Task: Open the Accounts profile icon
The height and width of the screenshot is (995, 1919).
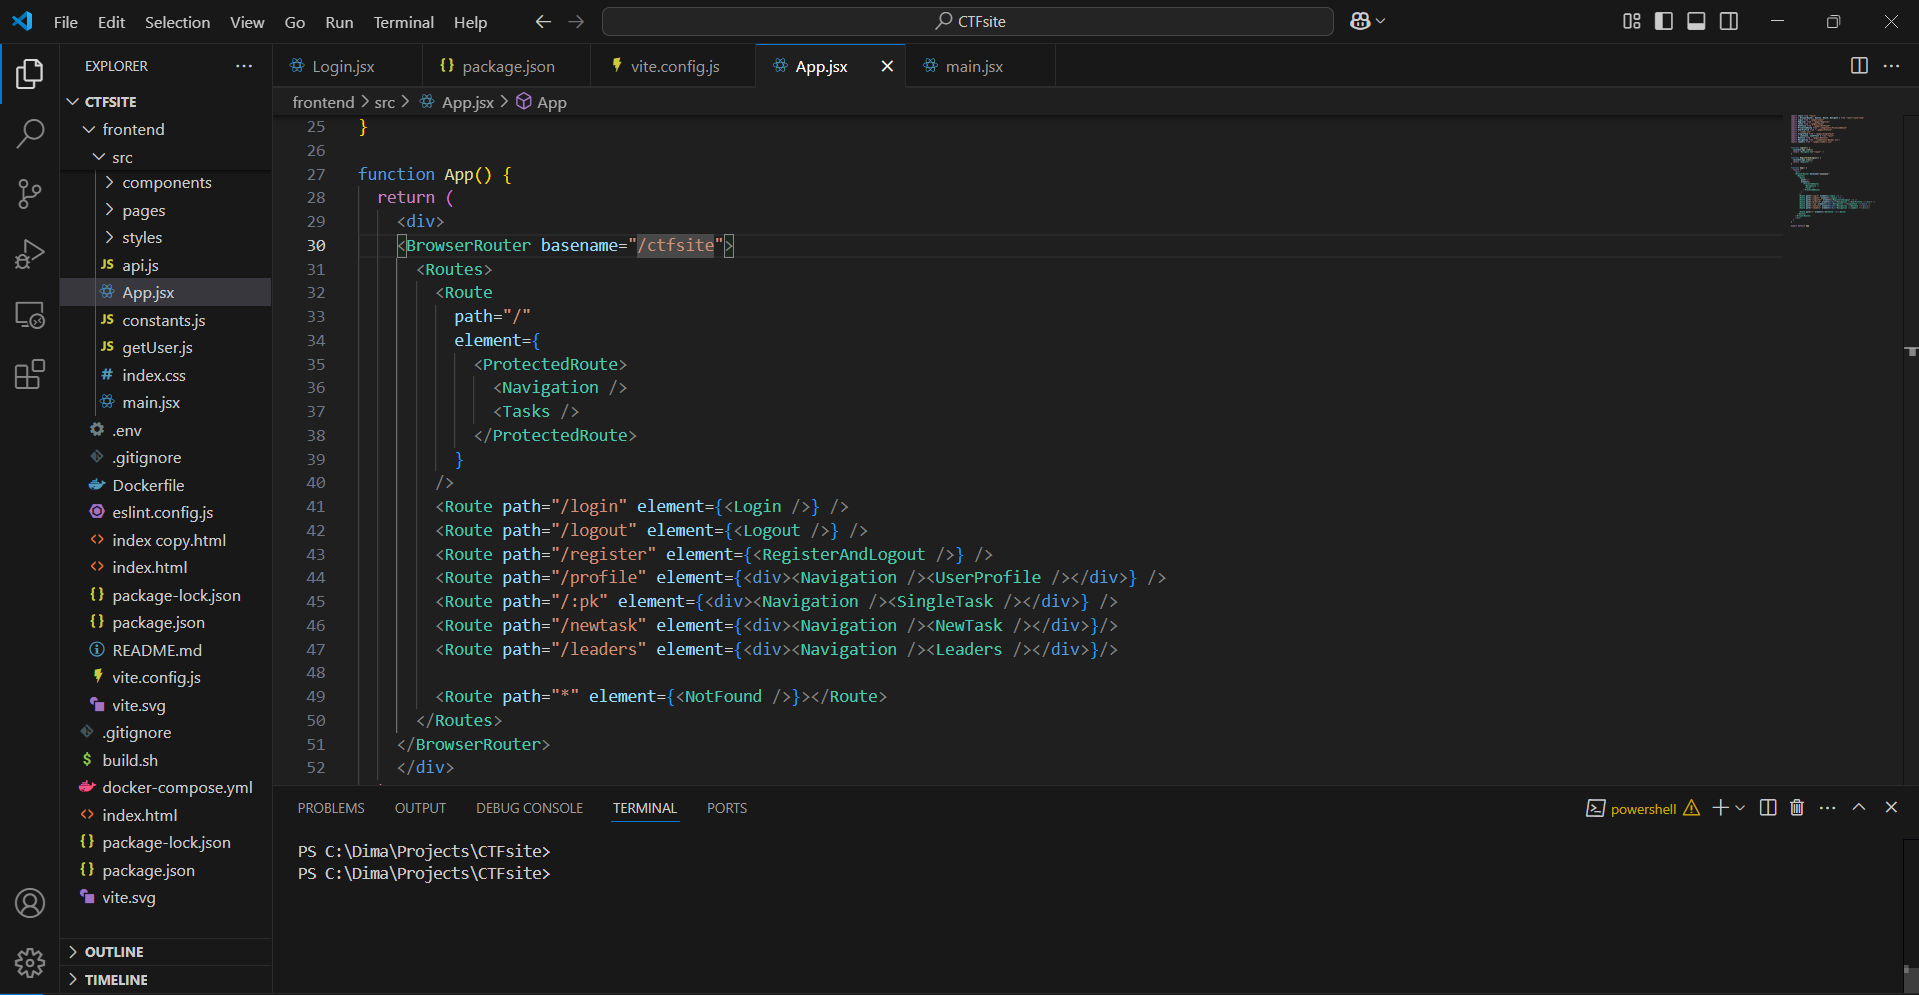Action: click(x=30, y=903)
